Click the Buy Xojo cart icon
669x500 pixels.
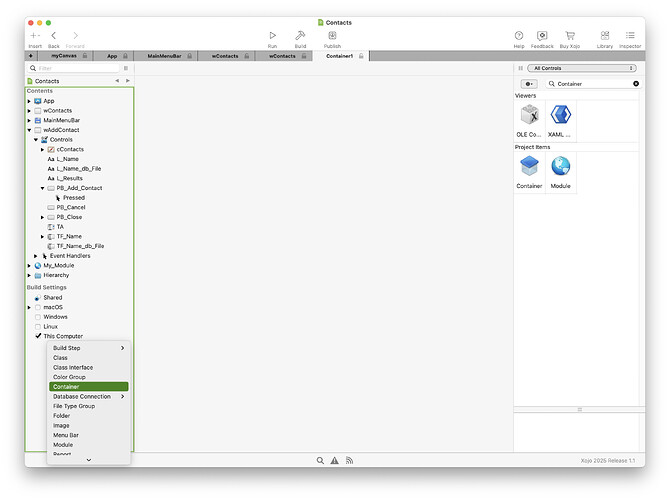570,35
